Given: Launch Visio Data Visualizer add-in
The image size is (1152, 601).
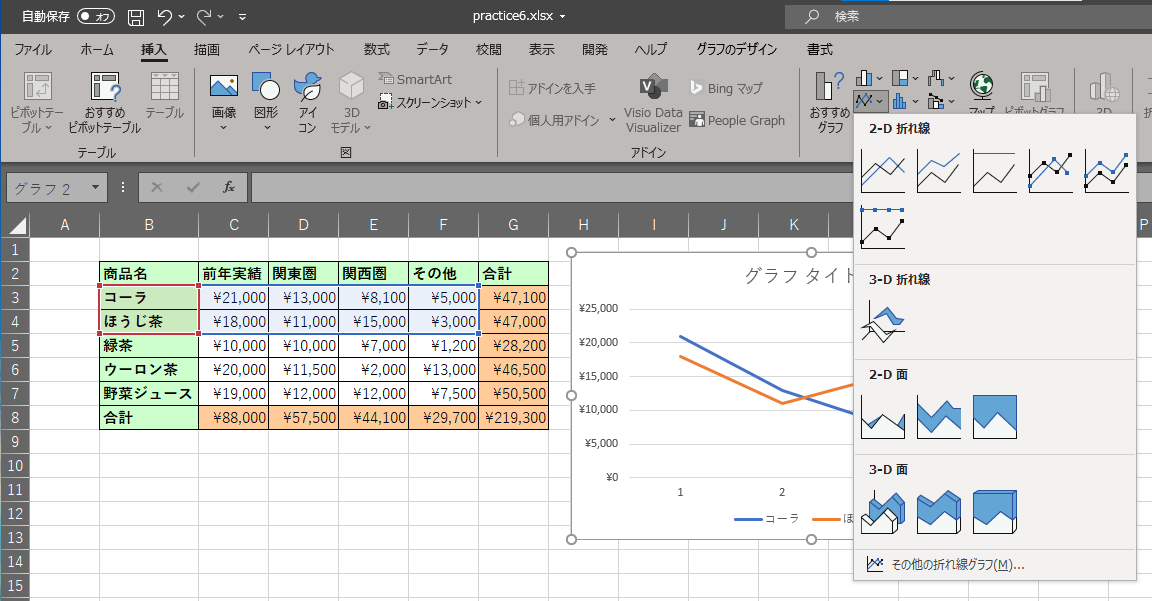Looking at the screenshot, I should (x=653, y=103).
